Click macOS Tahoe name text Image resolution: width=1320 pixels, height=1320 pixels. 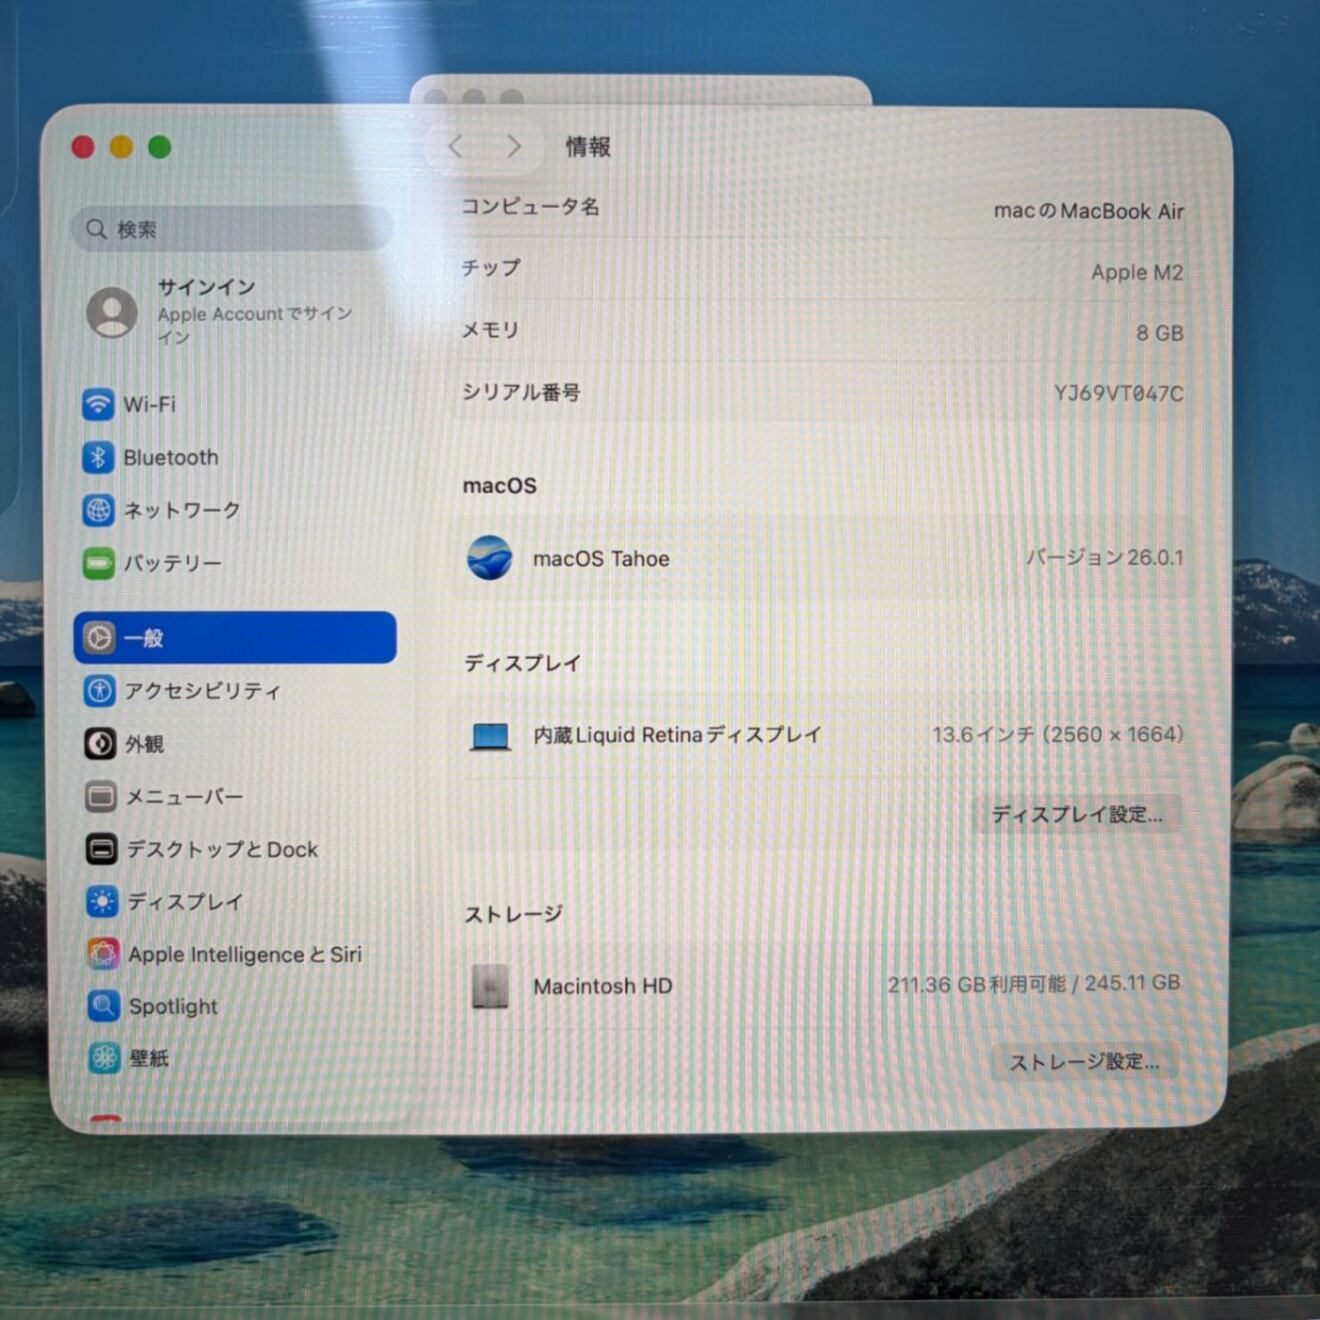pyautogui.click(x=601, y=559)
